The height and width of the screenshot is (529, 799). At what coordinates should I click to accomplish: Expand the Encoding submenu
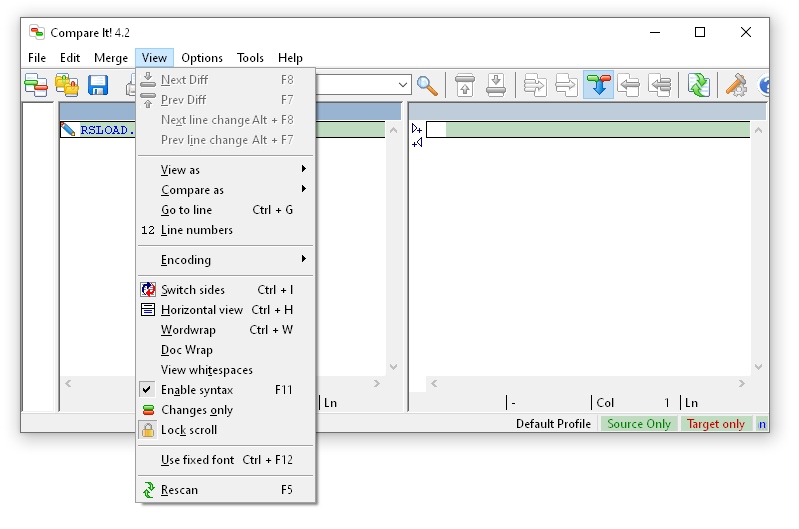pyautogui.click(x=226, y=260)
